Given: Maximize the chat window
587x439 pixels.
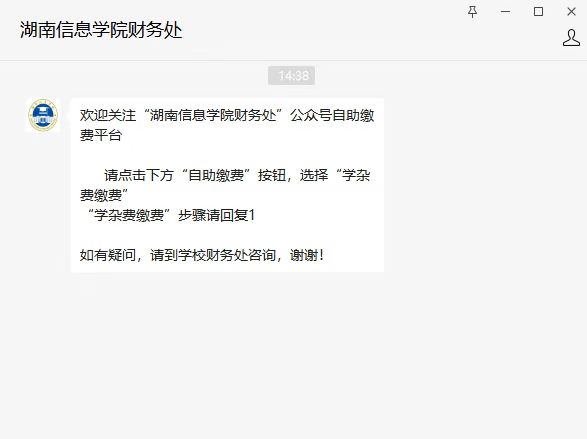Looking at the screenshot, I should [538, 12].
